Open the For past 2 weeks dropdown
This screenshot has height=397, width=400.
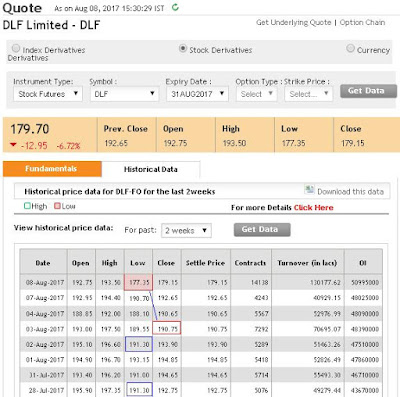186,230
